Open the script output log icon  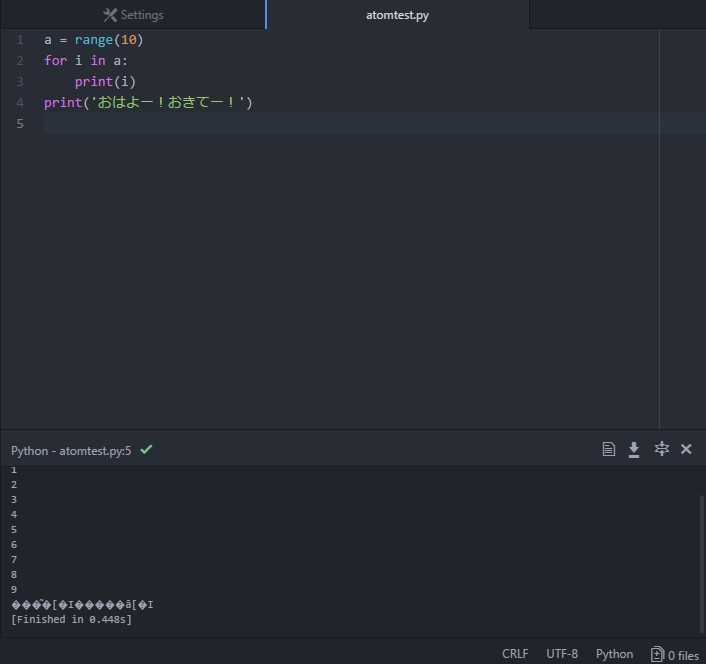point(608,449)
